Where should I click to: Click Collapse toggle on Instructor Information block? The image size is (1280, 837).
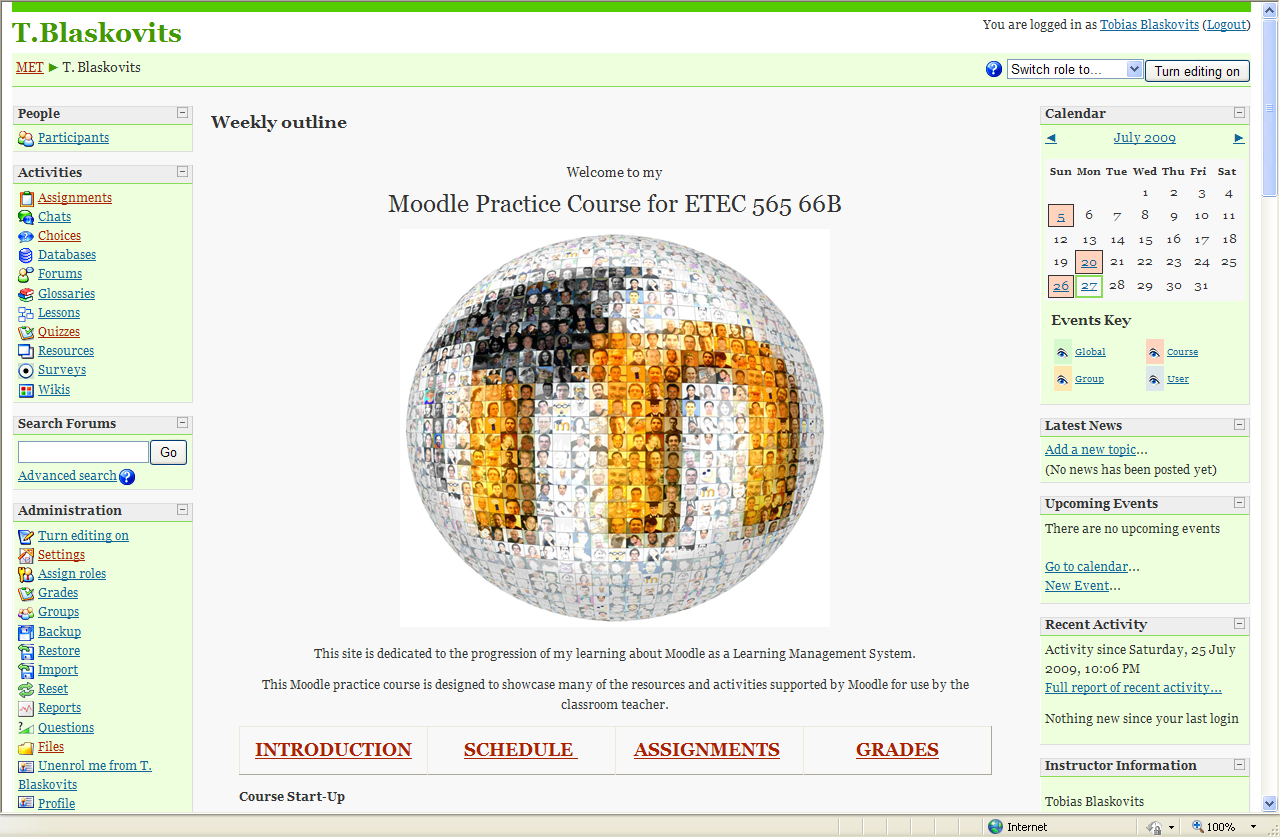[1239, 765]
